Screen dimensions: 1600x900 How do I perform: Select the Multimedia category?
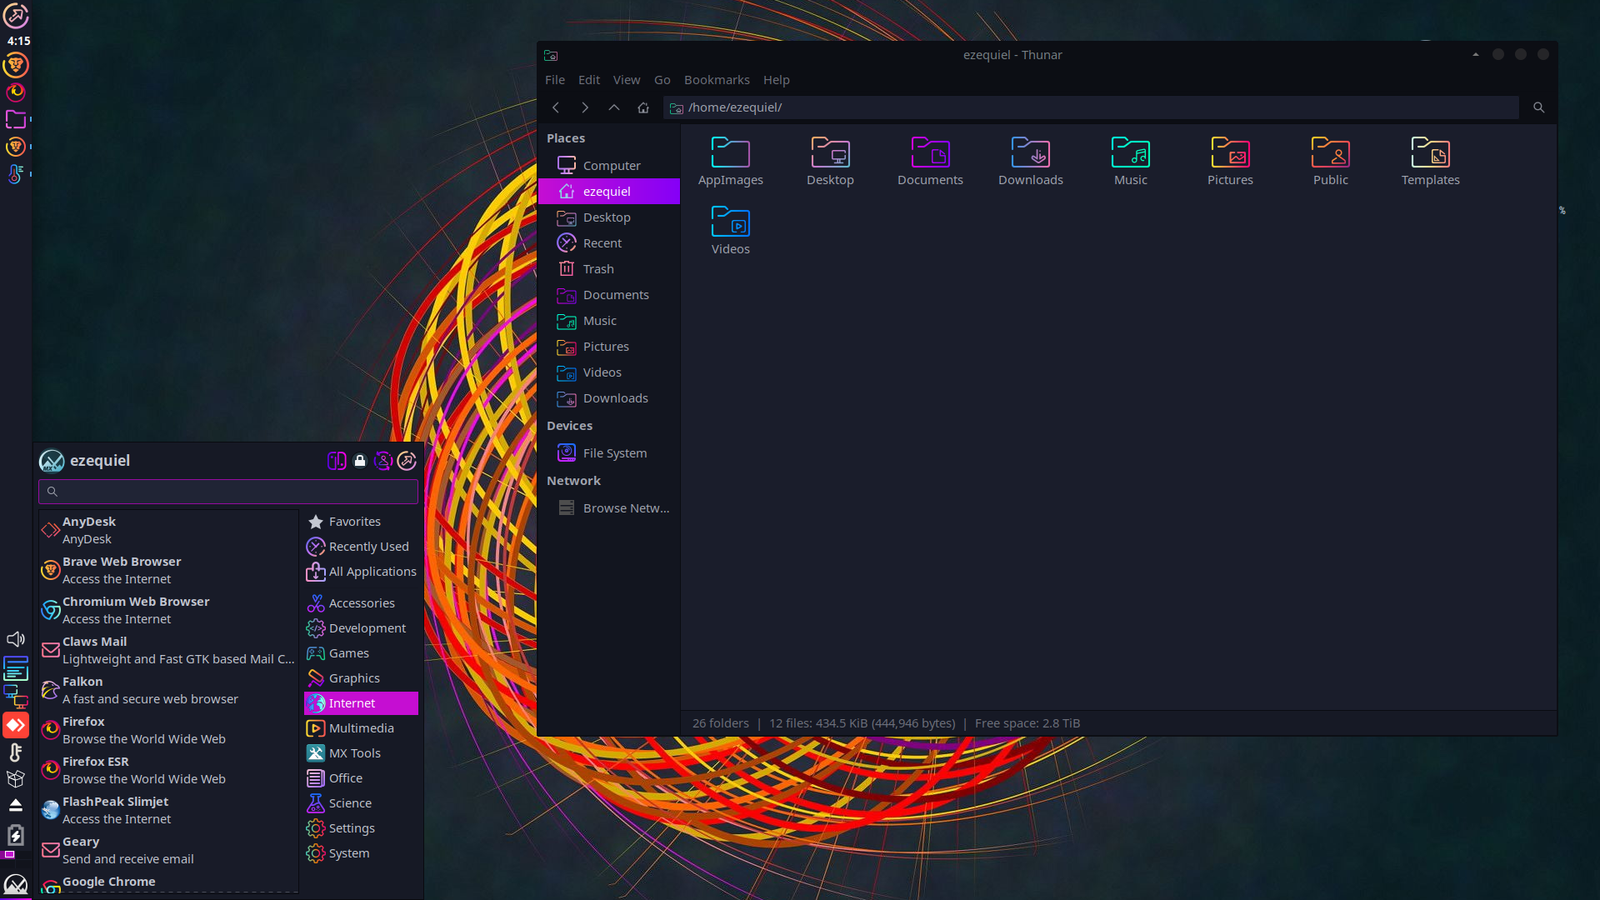361,728
